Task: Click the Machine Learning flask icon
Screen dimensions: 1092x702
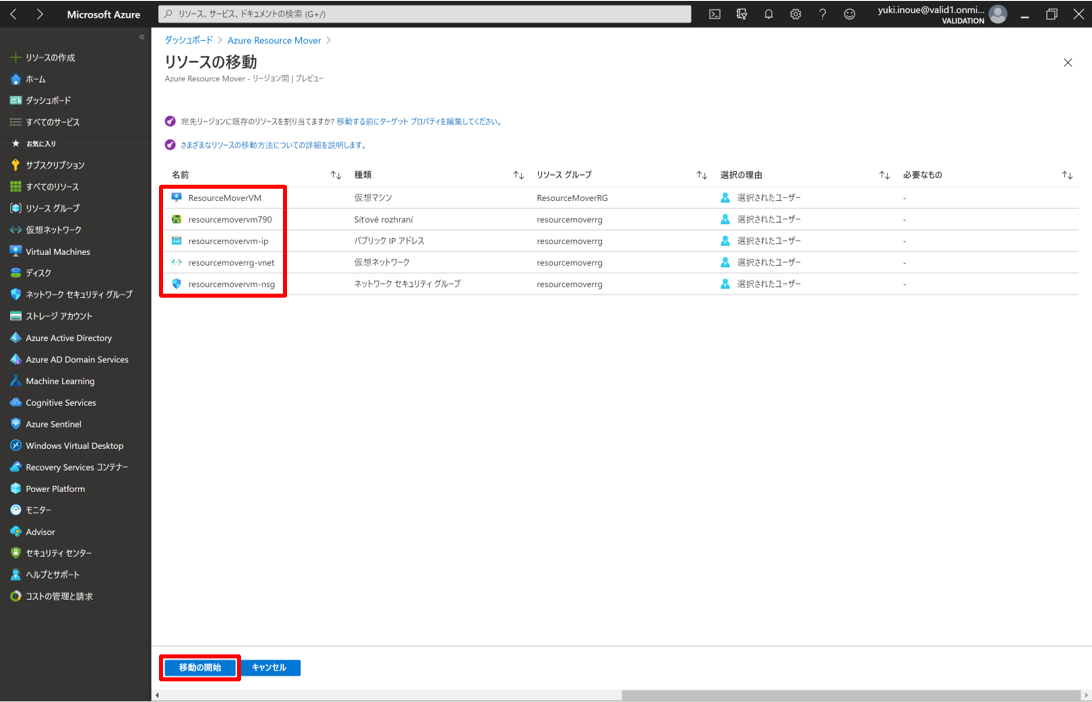Action: 15,381
